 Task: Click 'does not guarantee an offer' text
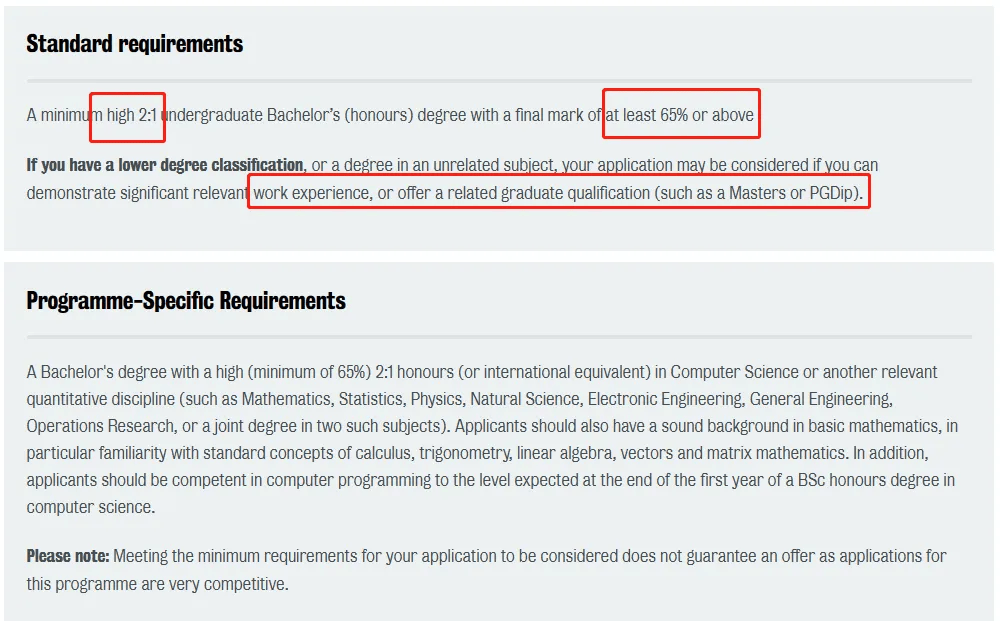(718, 556)
